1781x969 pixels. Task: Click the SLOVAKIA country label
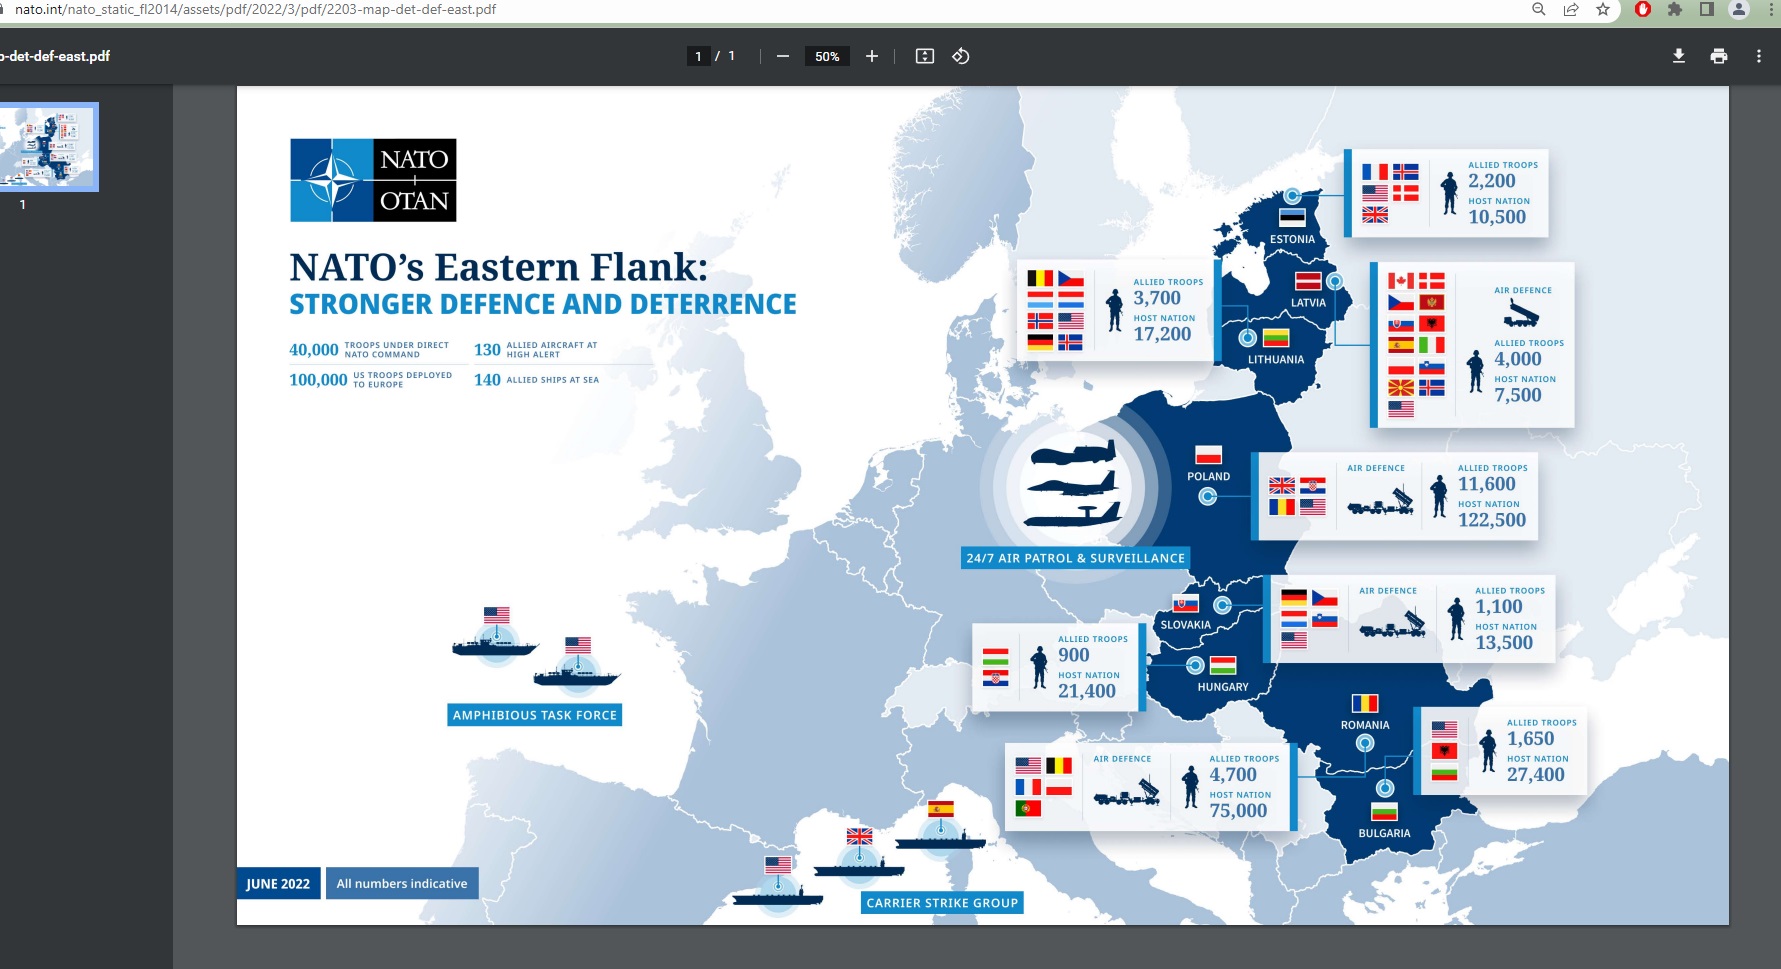point(1185,625)
